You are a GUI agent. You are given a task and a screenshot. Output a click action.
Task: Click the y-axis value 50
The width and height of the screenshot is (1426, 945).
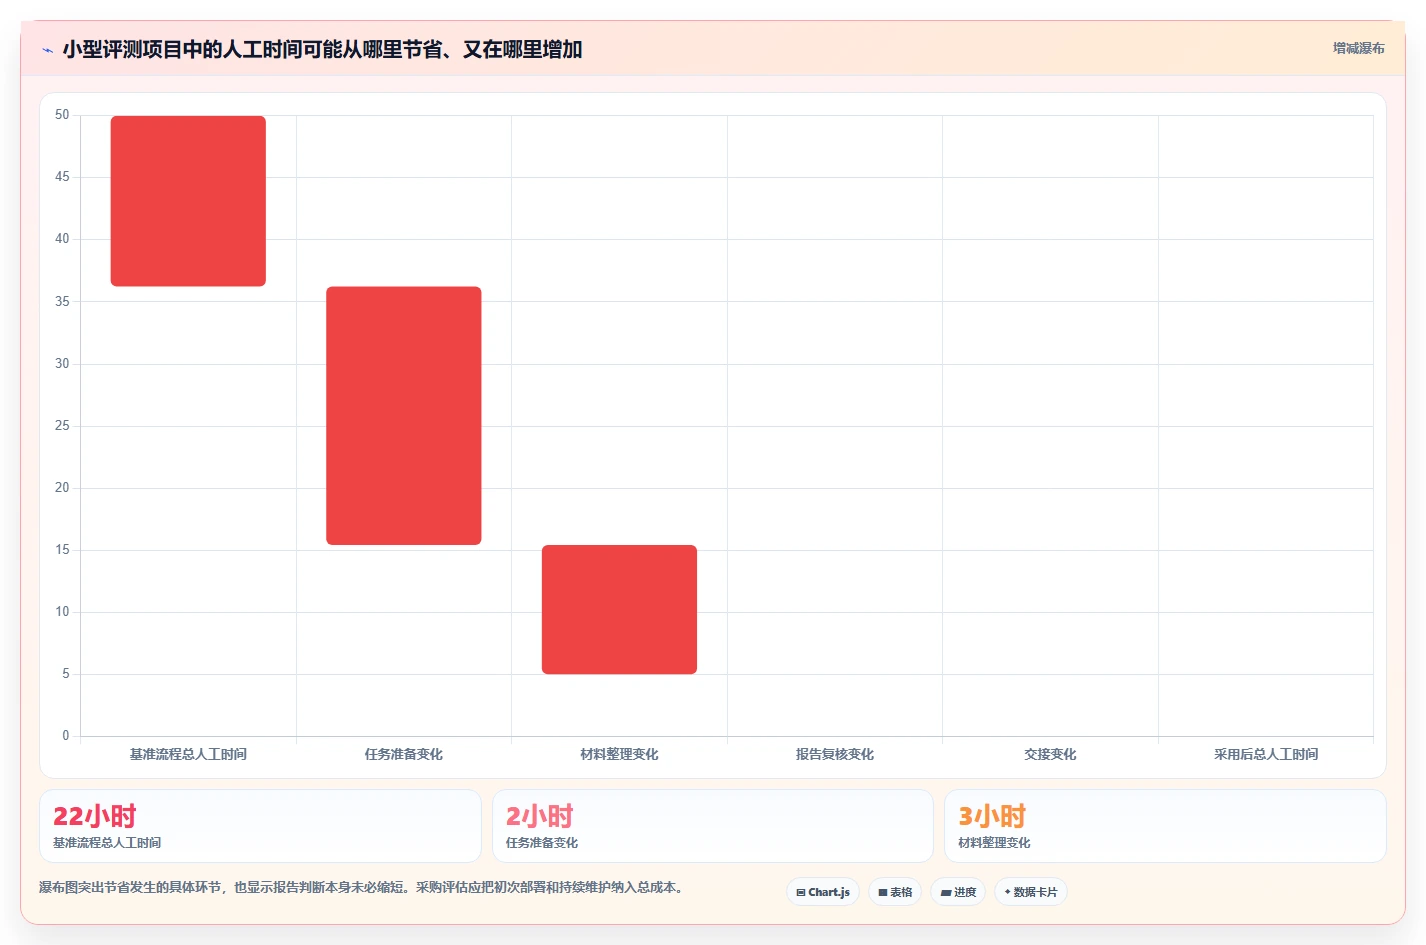[62, 115]
